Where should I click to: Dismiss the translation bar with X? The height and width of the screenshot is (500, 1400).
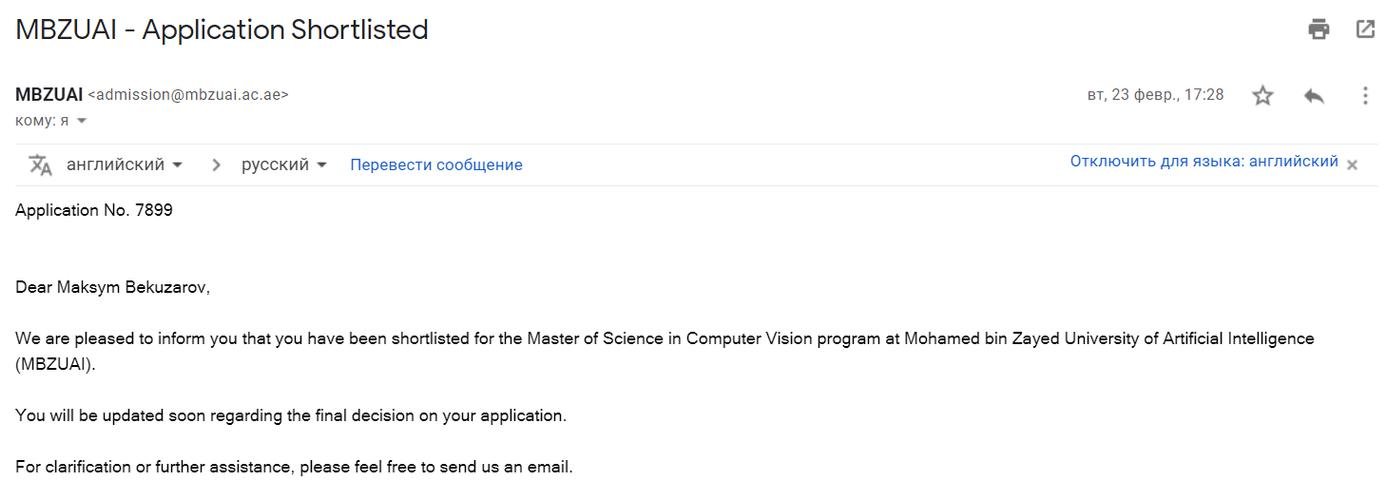click(x=1352, y=165)
